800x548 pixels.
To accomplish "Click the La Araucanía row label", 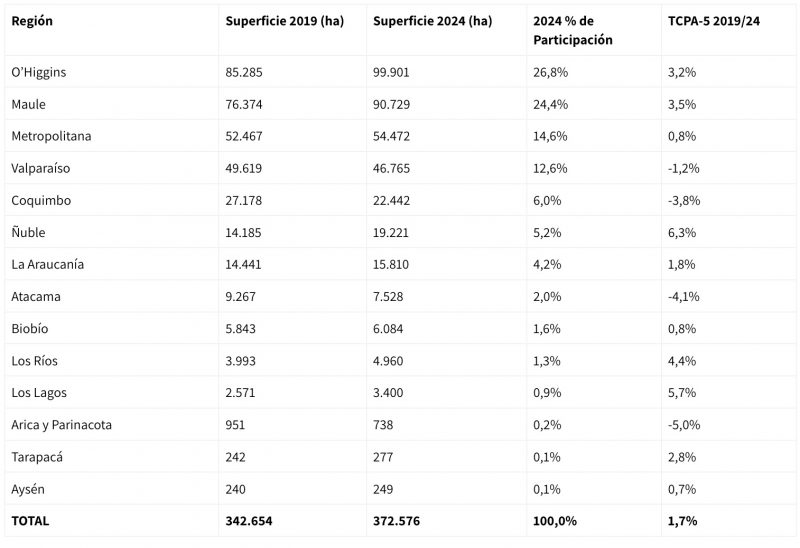I will pos(47,264).
